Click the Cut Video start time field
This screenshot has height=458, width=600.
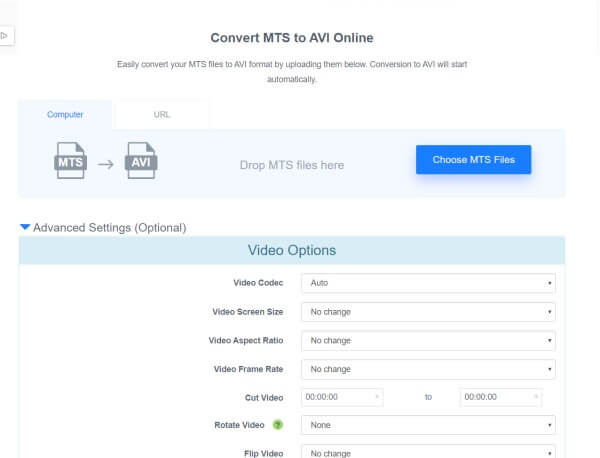[x=342, y=397]
